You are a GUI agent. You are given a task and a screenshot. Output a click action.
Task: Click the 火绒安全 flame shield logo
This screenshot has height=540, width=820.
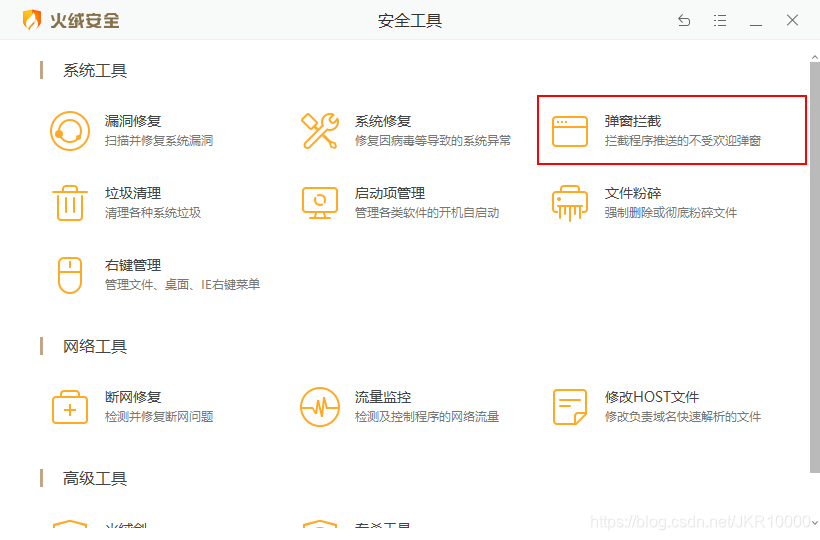point(32,20)
